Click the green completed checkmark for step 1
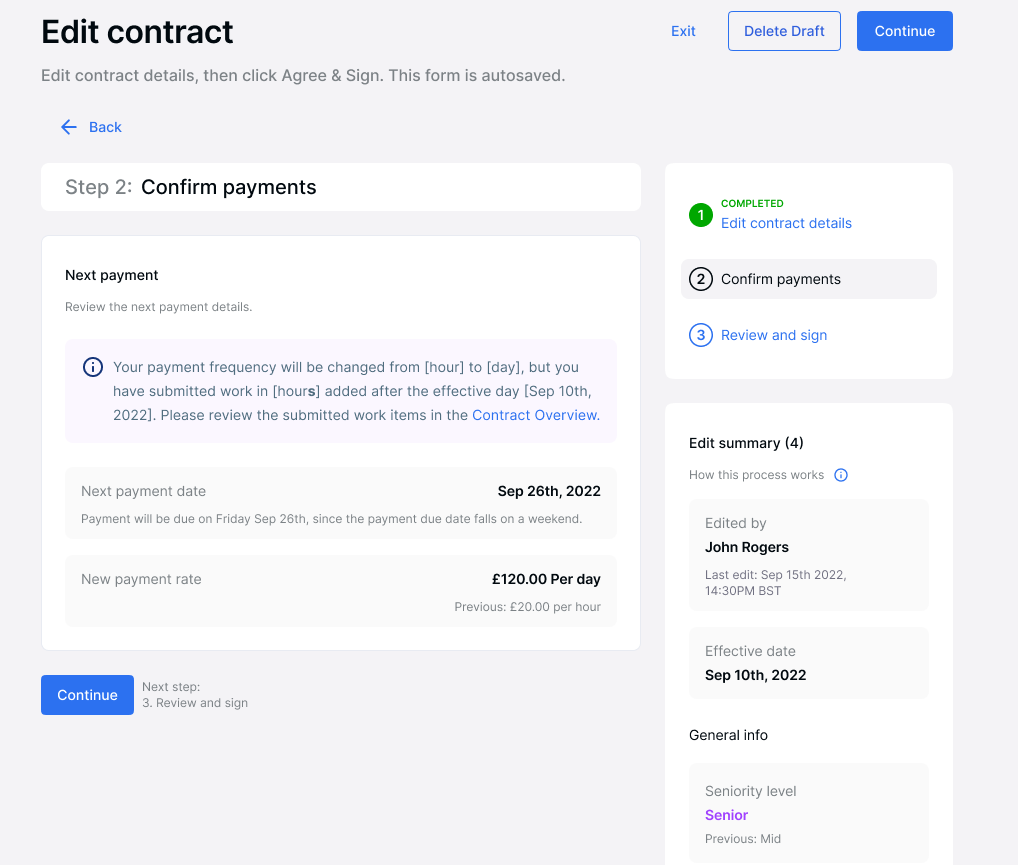 tap(700, 214)
